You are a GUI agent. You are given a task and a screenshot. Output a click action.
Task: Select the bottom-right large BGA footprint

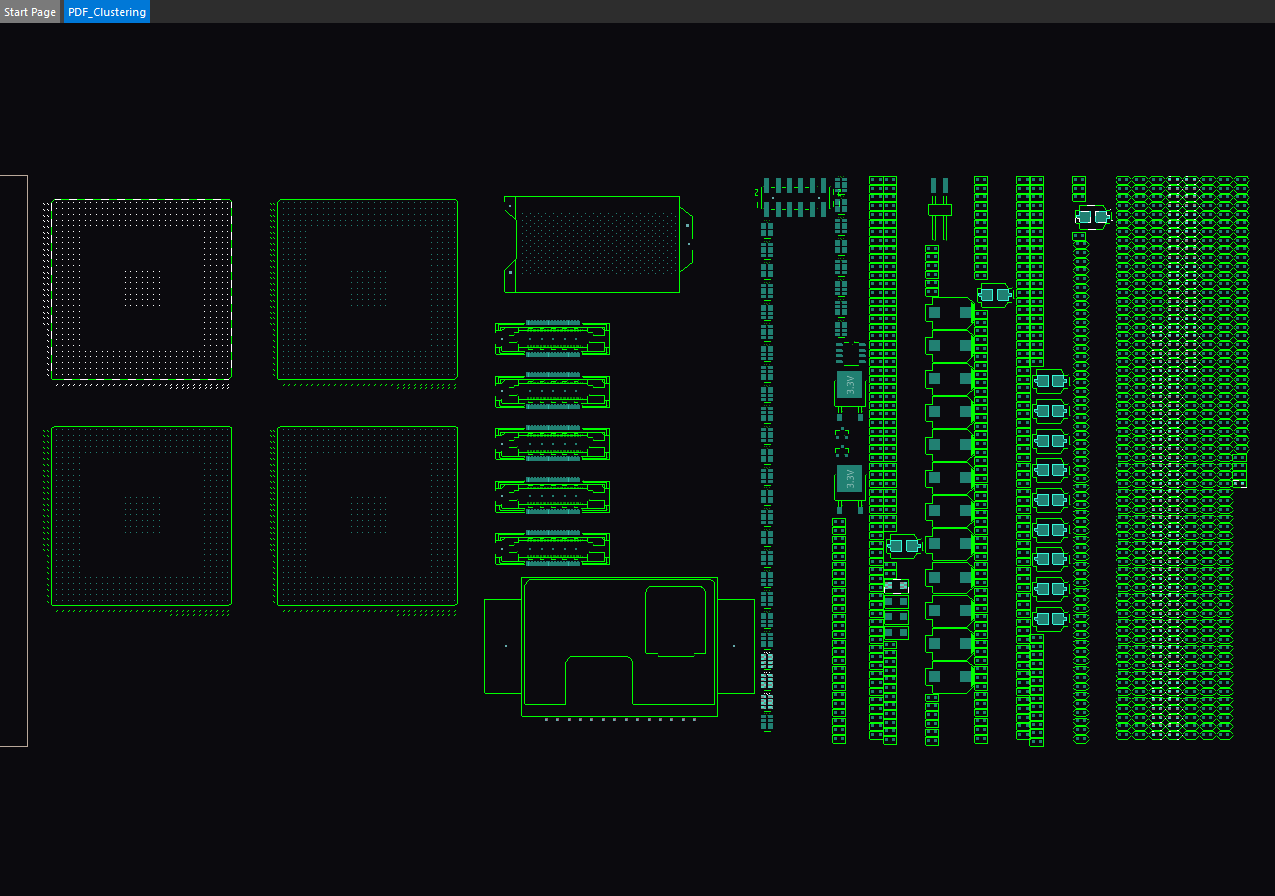coord(366,516)
